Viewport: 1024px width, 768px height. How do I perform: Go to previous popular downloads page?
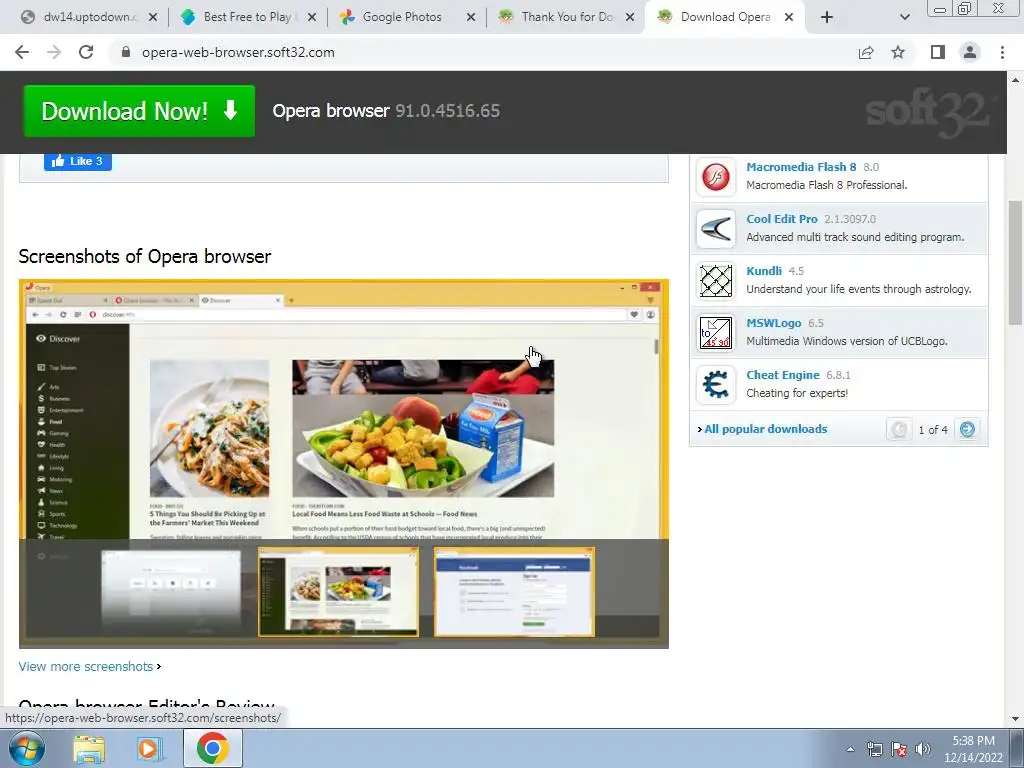tap(899, 429)
